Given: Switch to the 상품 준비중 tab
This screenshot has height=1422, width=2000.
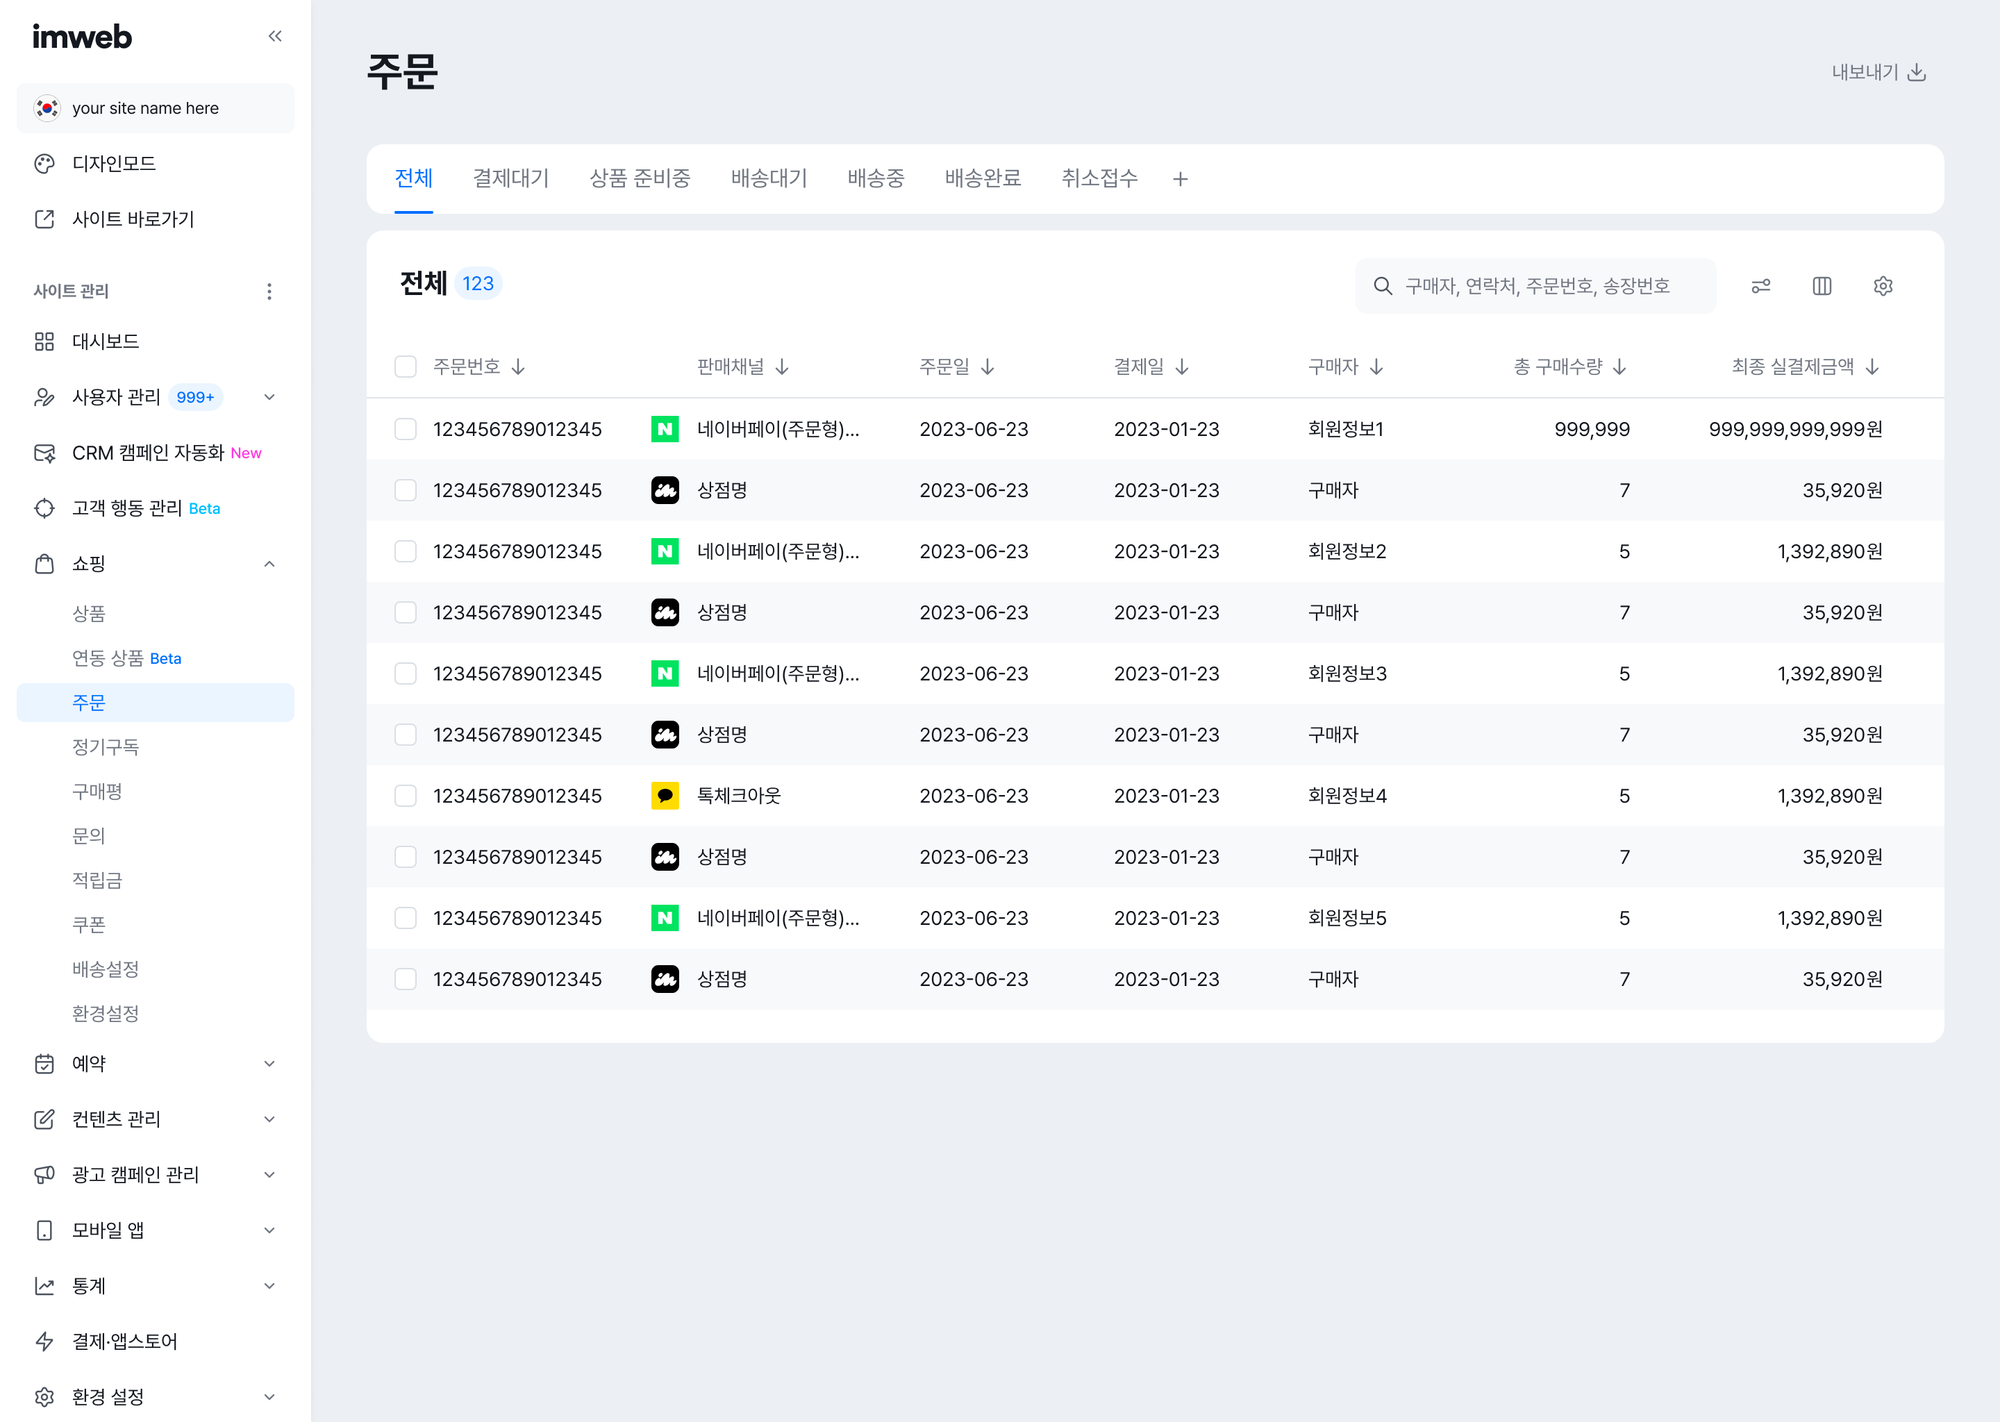Looking at the screenshot, I should (x=640, y=179).
